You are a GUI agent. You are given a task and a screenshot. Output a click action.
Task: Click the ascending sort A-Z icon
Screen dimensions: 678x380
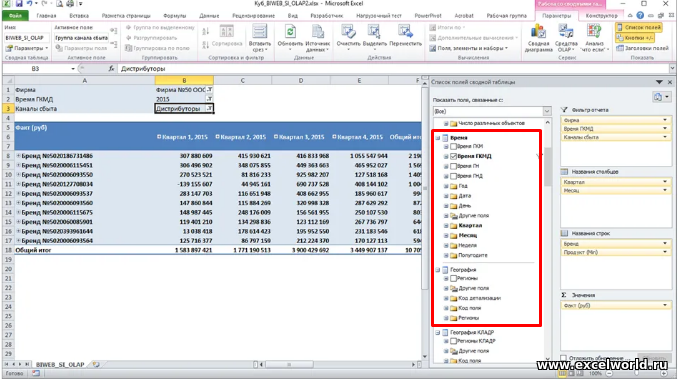tap(206, 32)
